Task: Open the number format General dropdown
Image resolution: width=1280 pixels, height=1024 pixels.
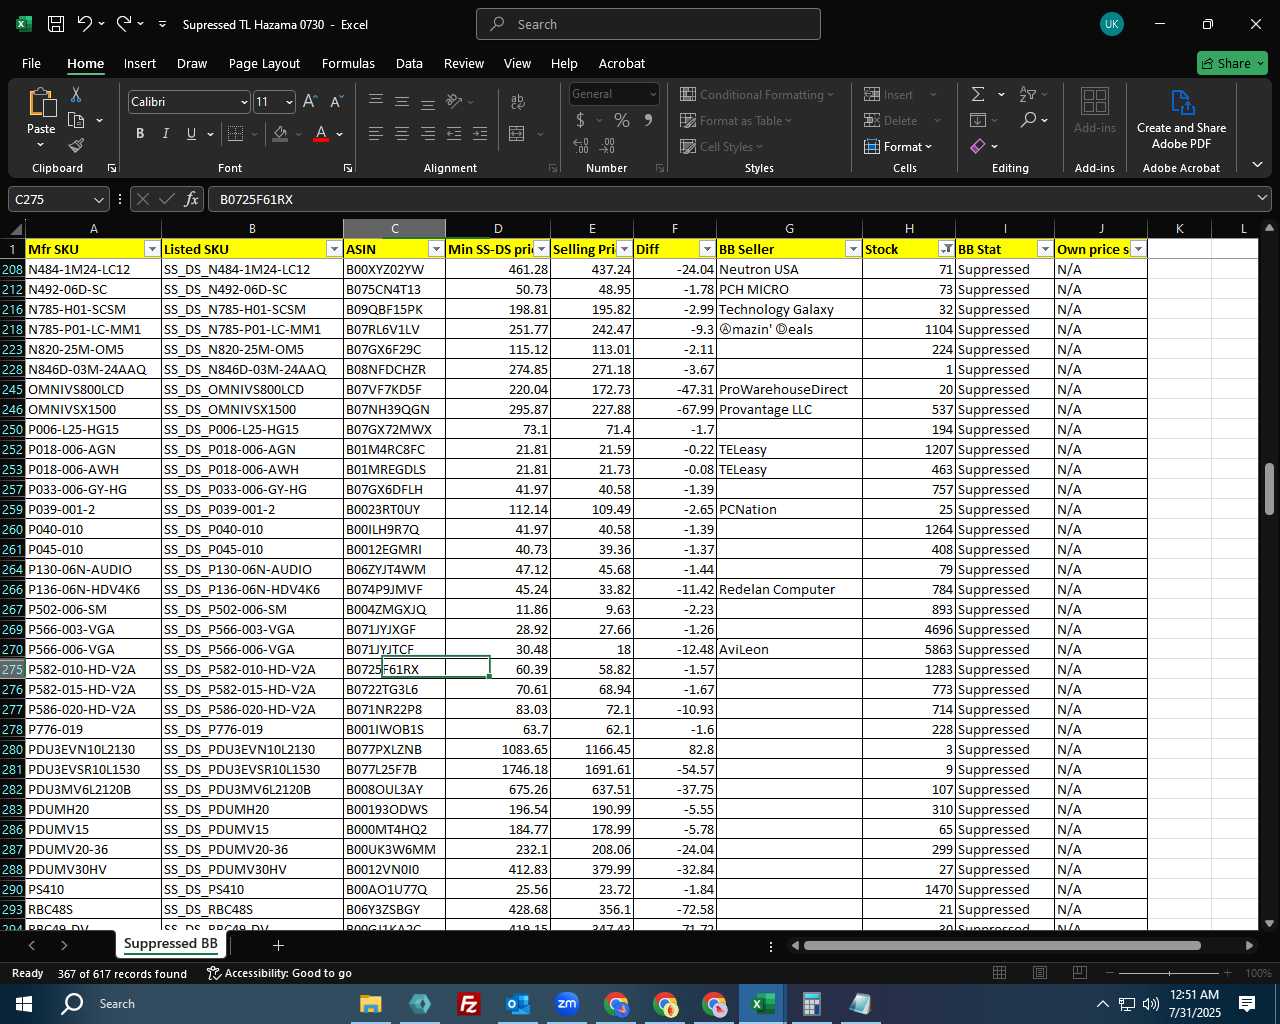Action: (x=653, y=94)
